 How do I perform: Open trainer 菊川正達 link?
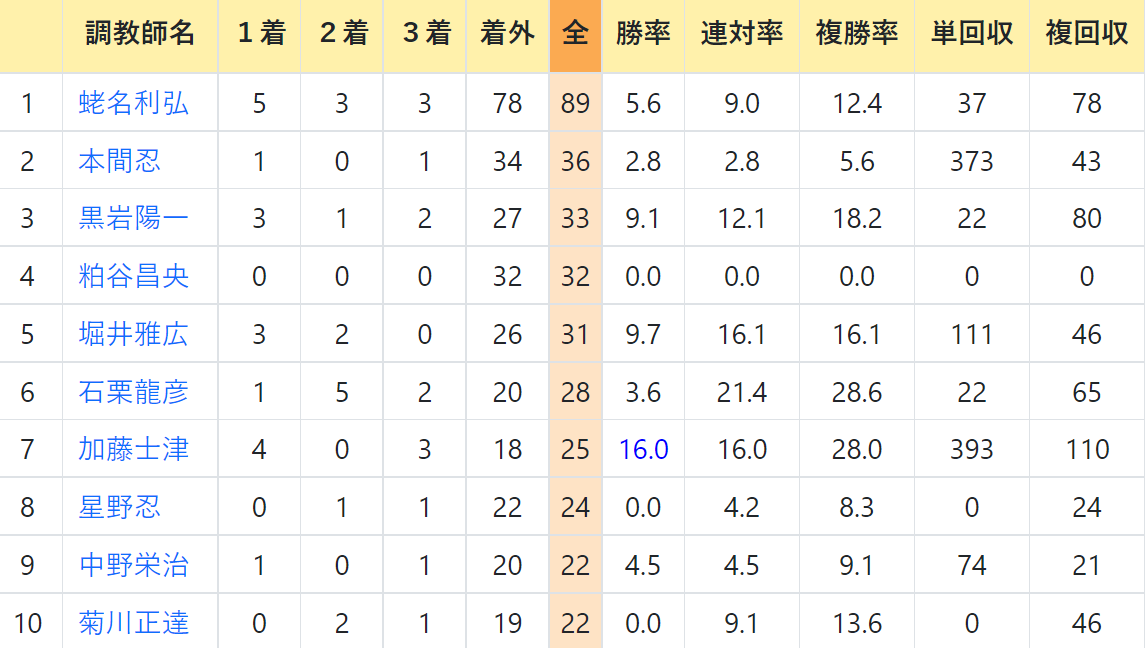coord(134,623)
